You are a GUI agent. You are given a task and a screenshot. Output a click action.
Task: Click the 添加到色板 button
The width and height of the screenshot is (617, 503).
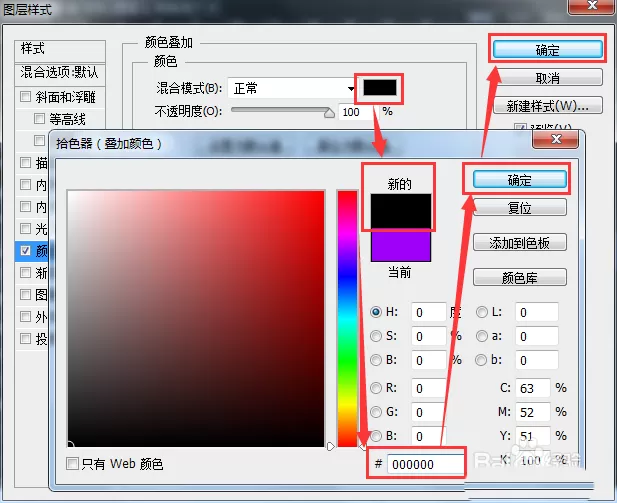[x=519, y=243]
